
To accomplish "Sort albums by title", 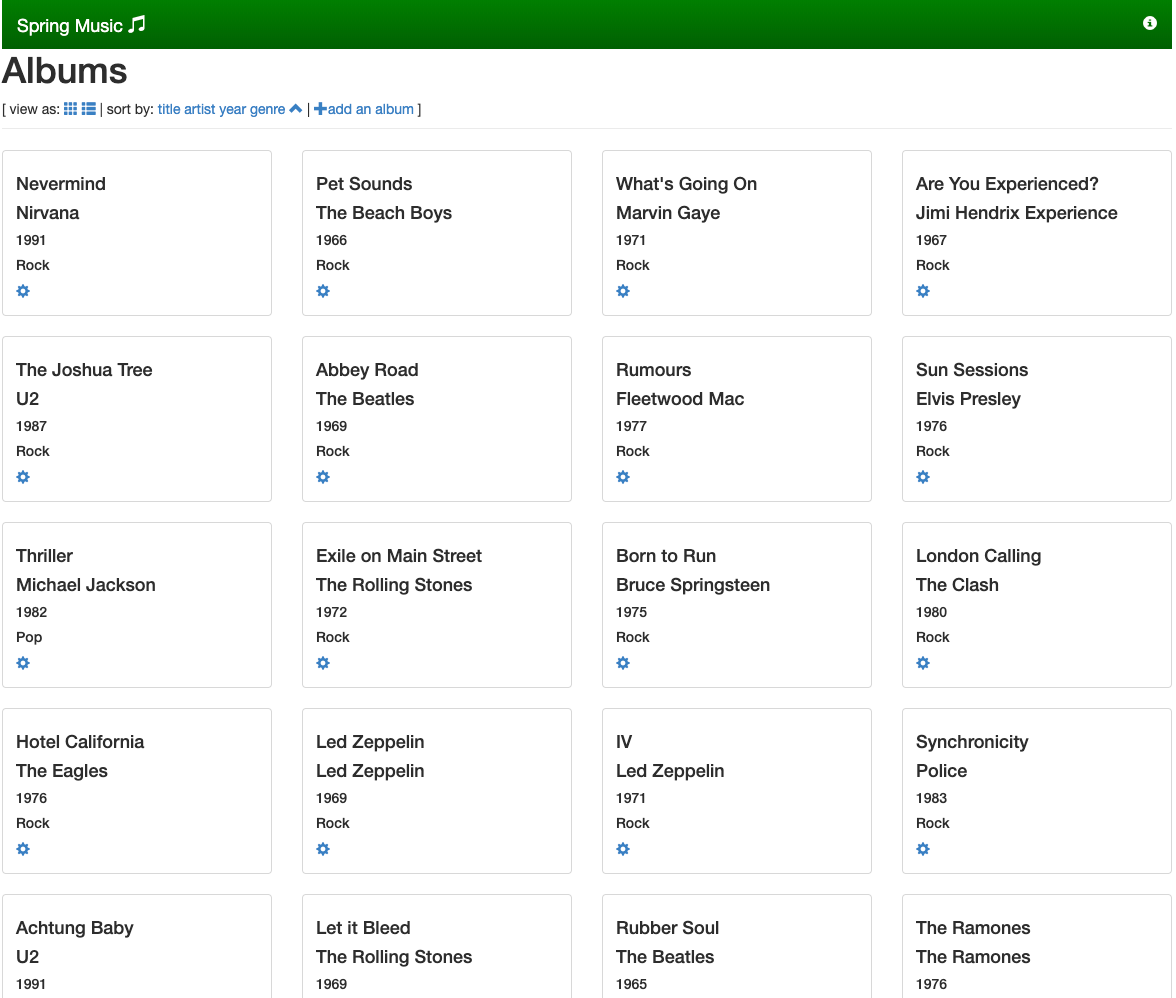I will tap(169, 109).
